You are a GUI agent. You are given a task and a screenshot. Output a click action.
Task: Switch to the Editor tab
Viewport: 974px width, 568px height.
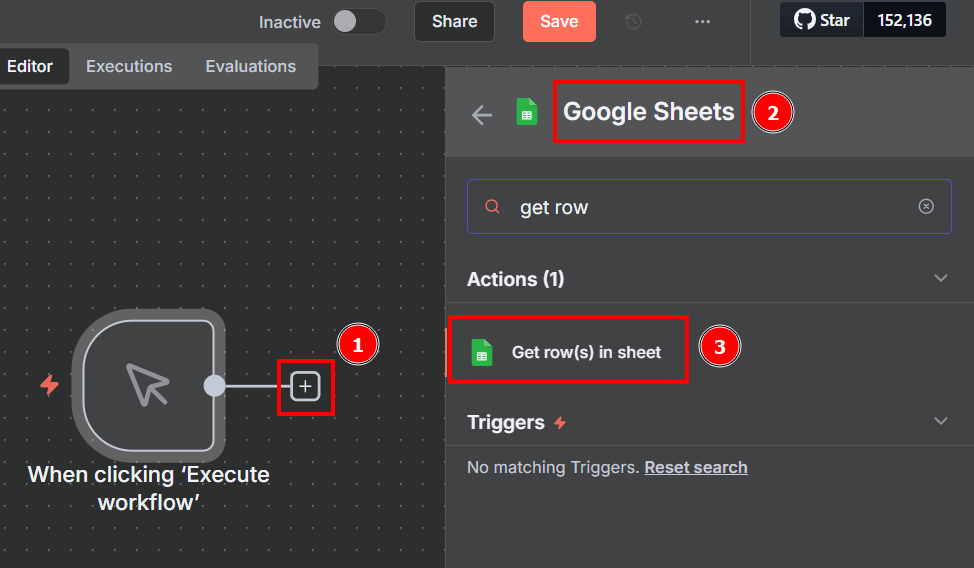[x=30, y=66]
